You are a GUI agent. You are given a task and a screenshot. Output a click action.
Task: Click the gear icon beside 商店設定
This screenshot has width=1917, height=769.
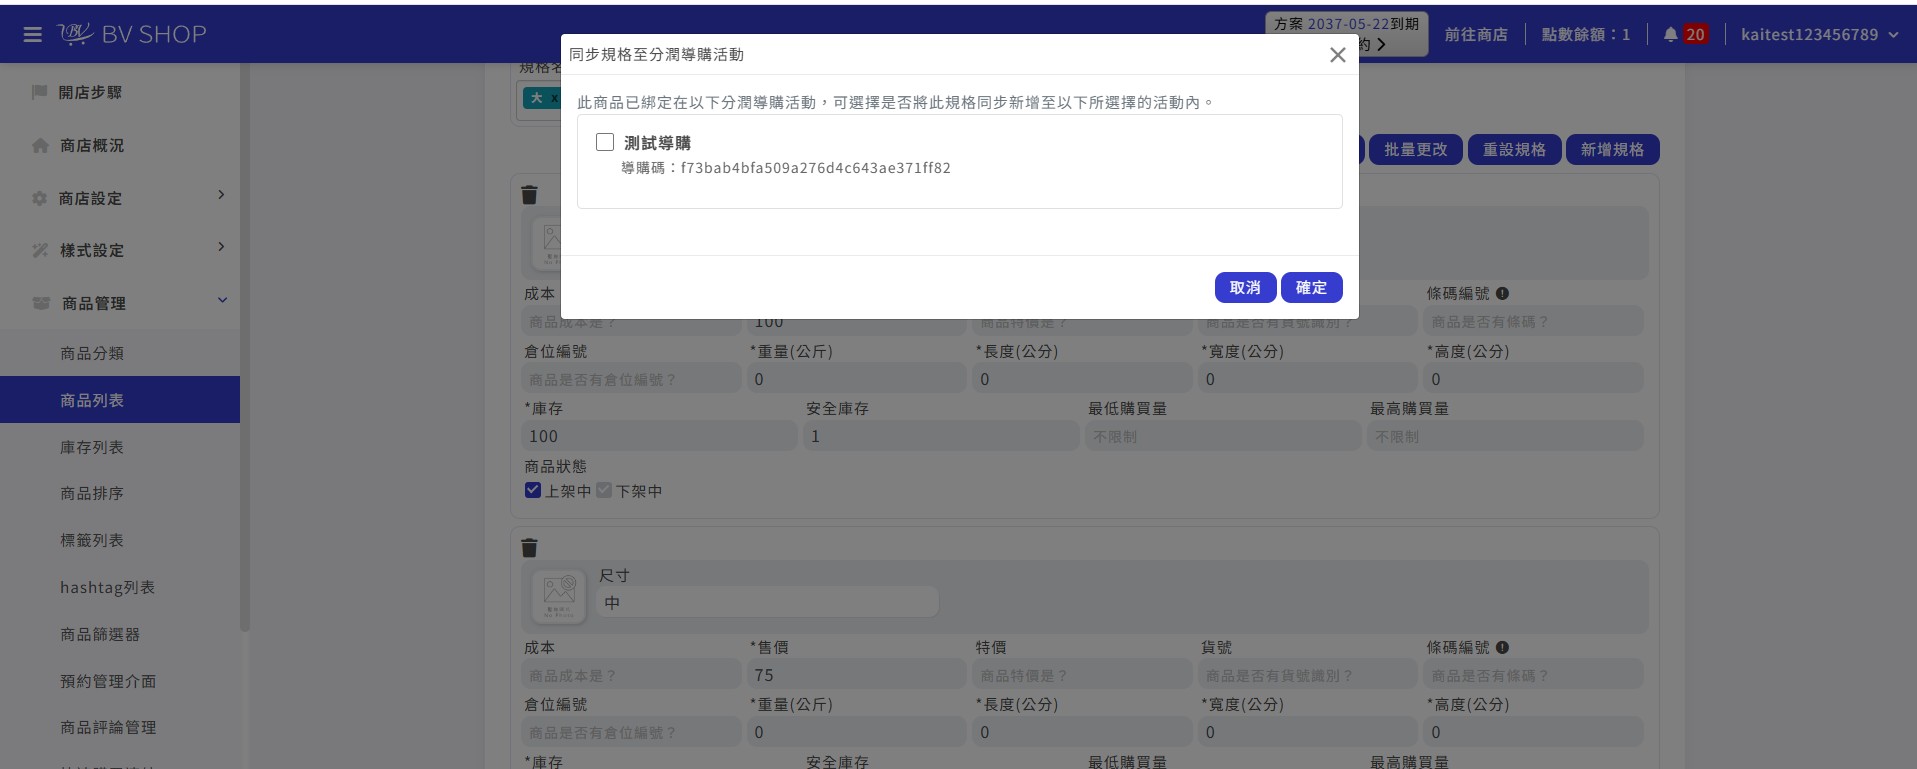40,198
